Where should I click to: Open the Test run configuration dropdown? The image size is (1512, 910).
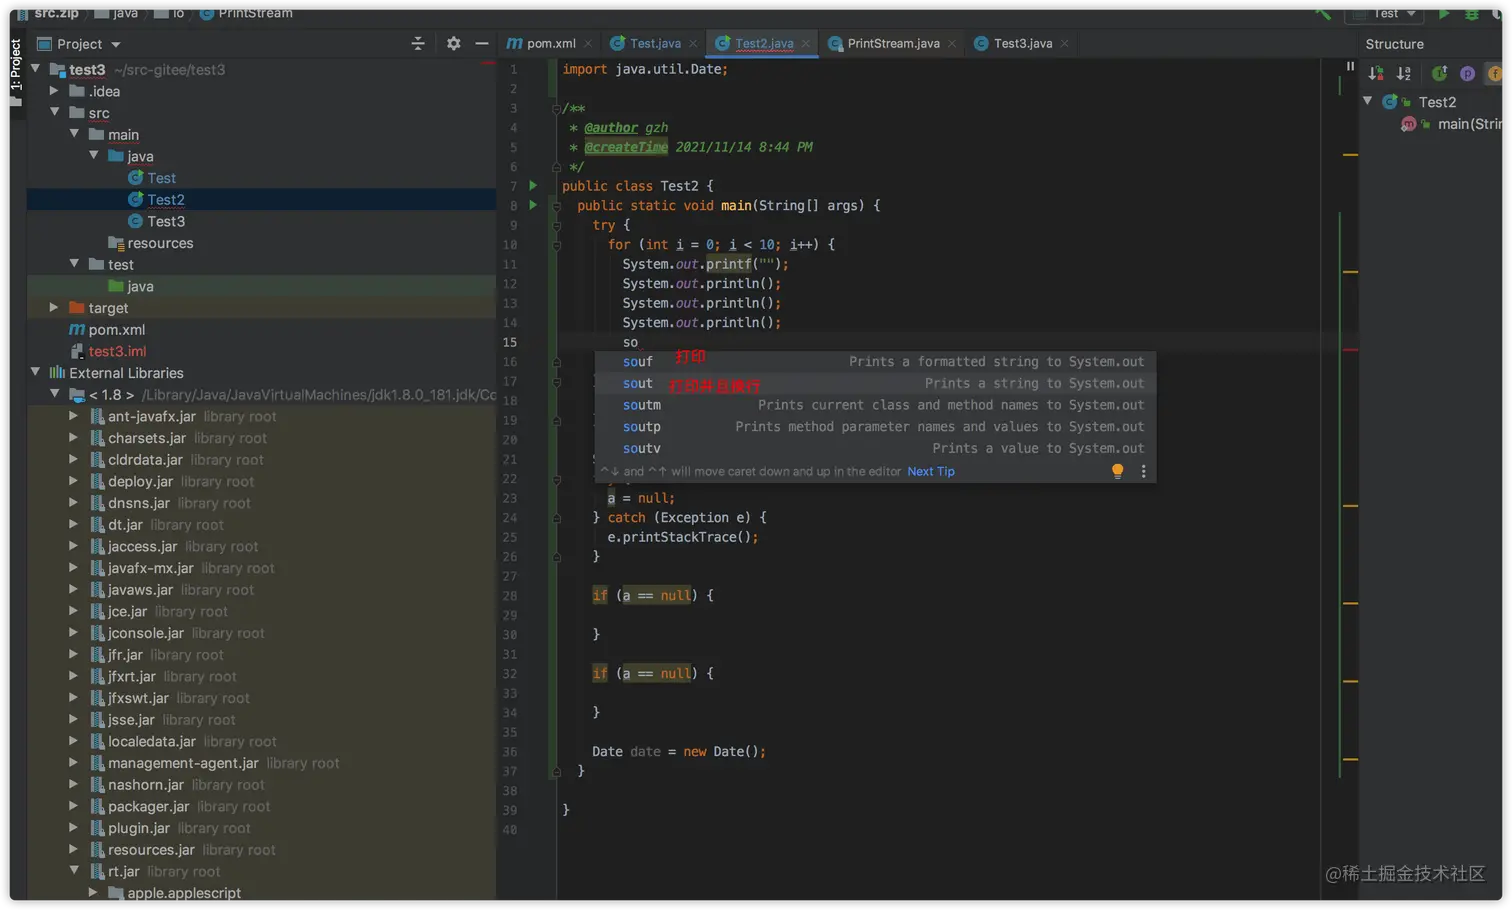coord(1385,14)
